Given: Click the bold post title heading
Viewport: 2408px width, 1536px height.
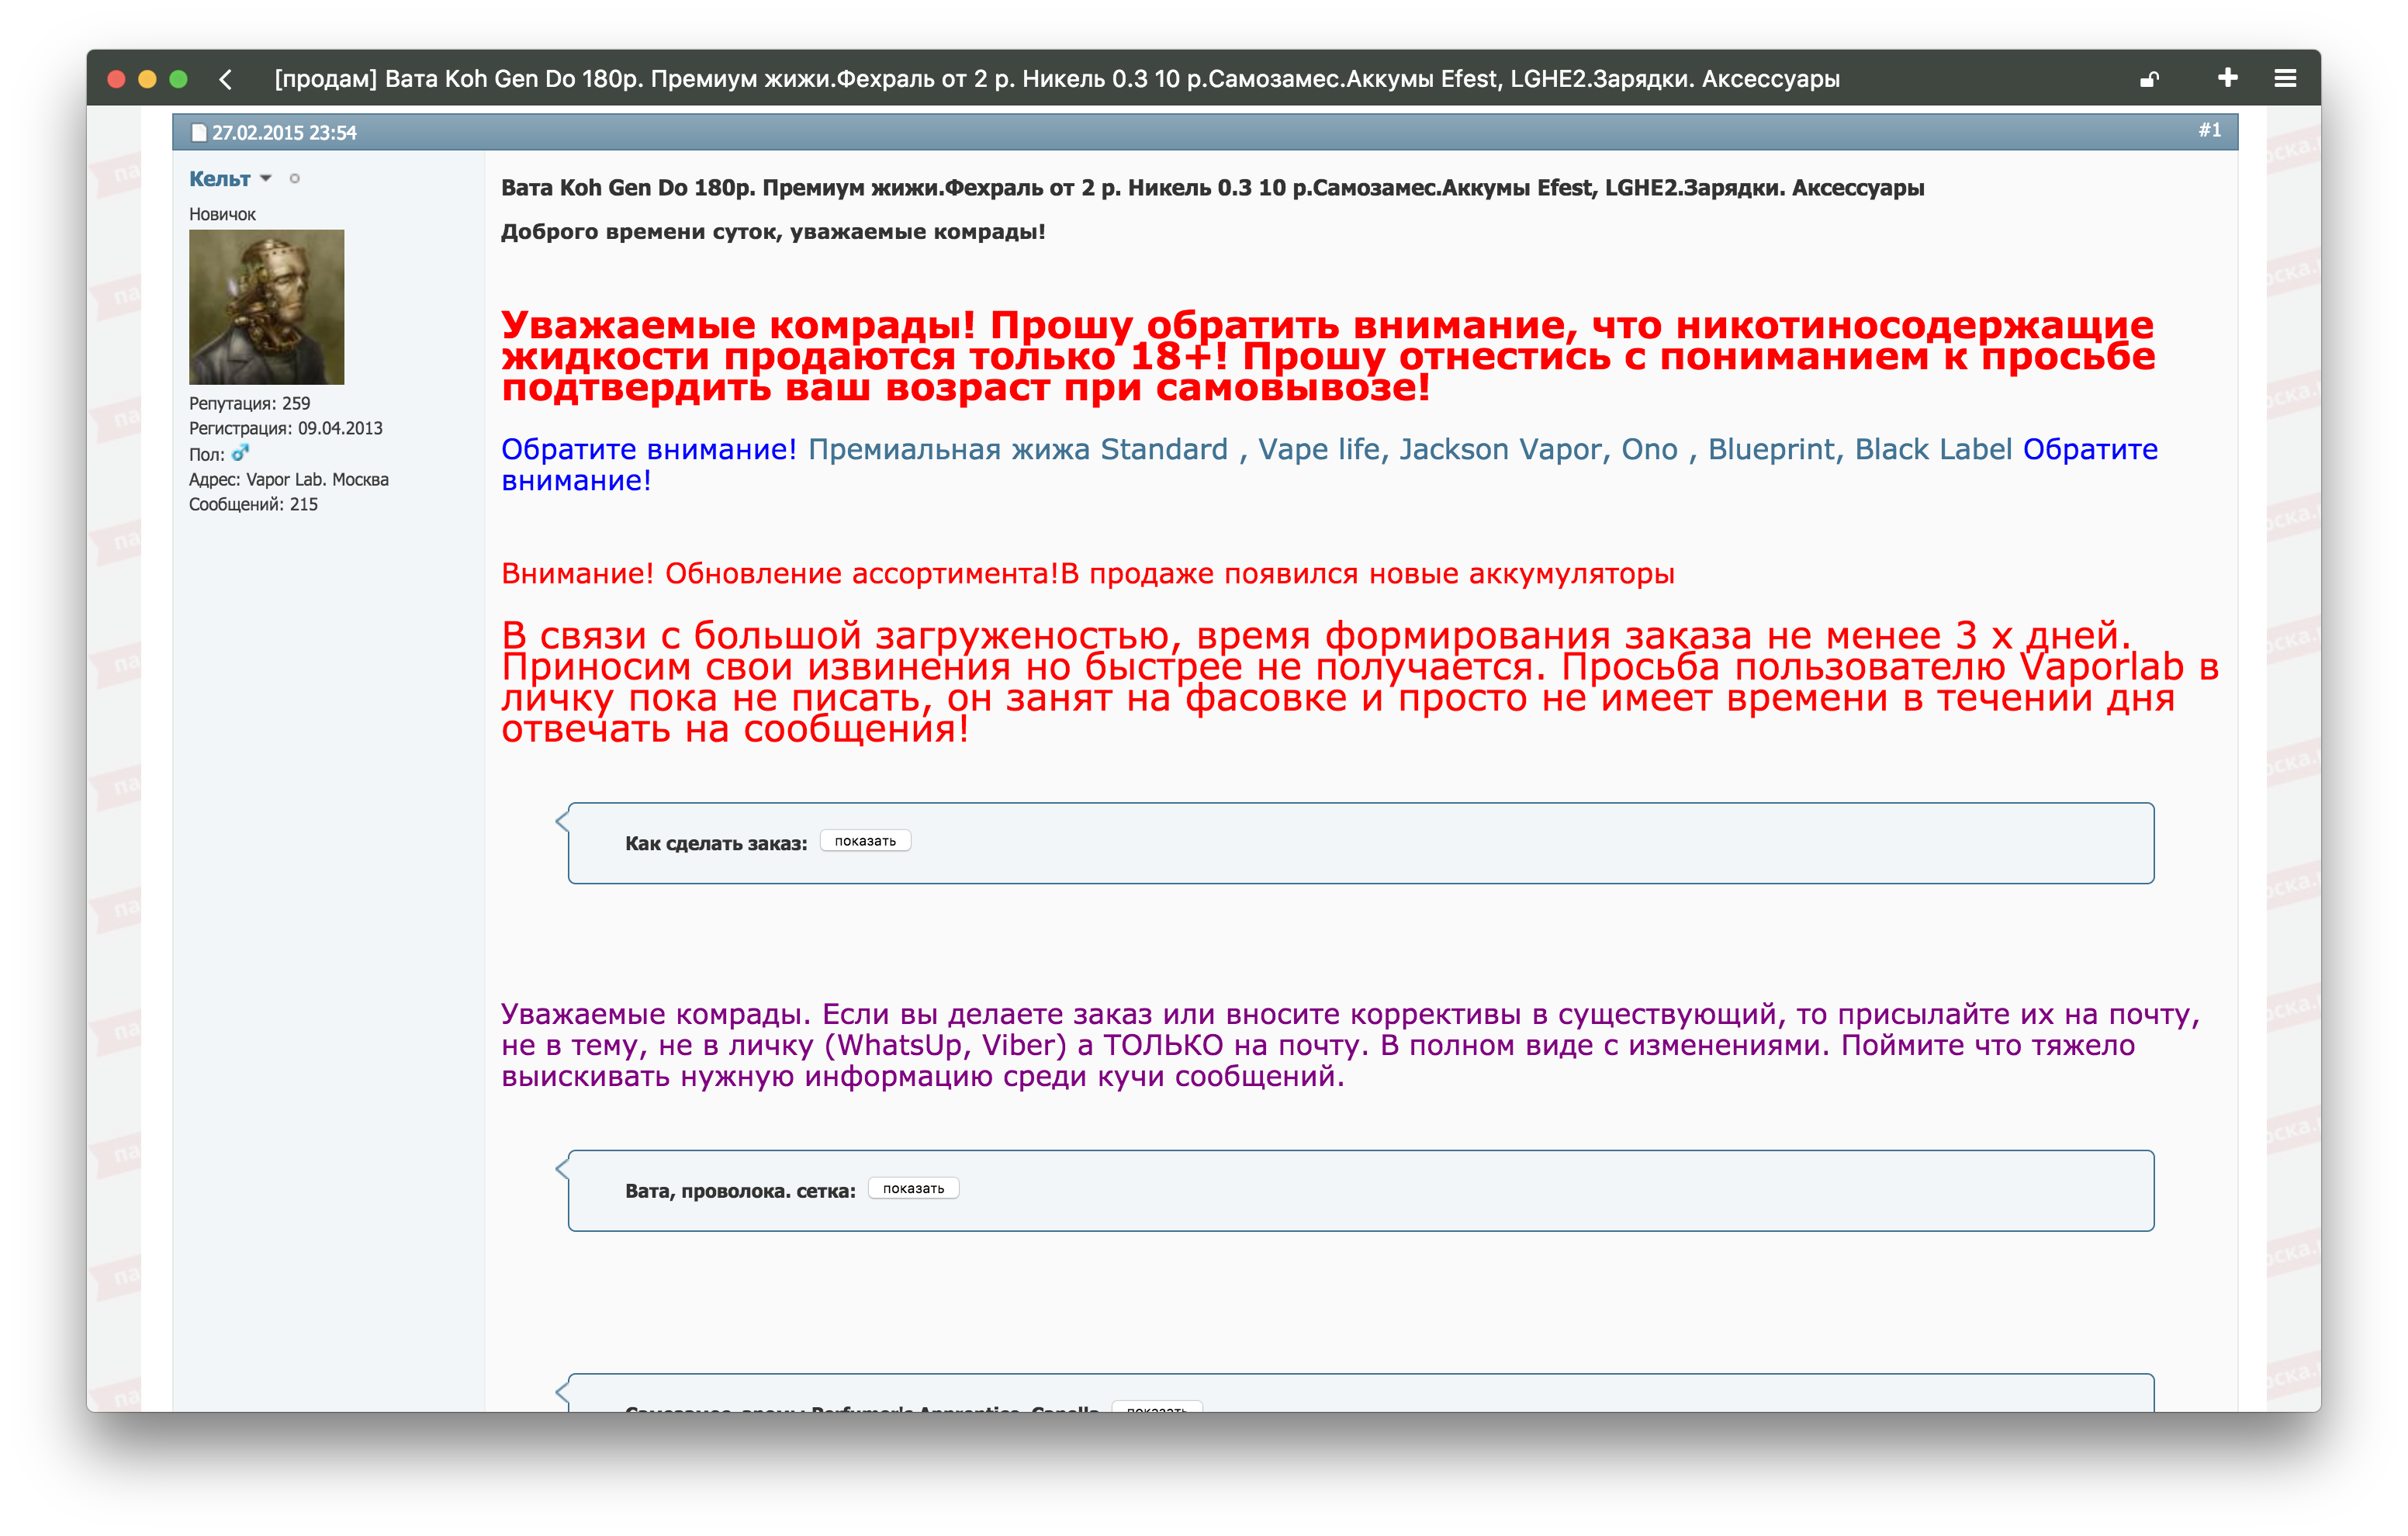Looking at the screenshot, I should [1212, 188].
